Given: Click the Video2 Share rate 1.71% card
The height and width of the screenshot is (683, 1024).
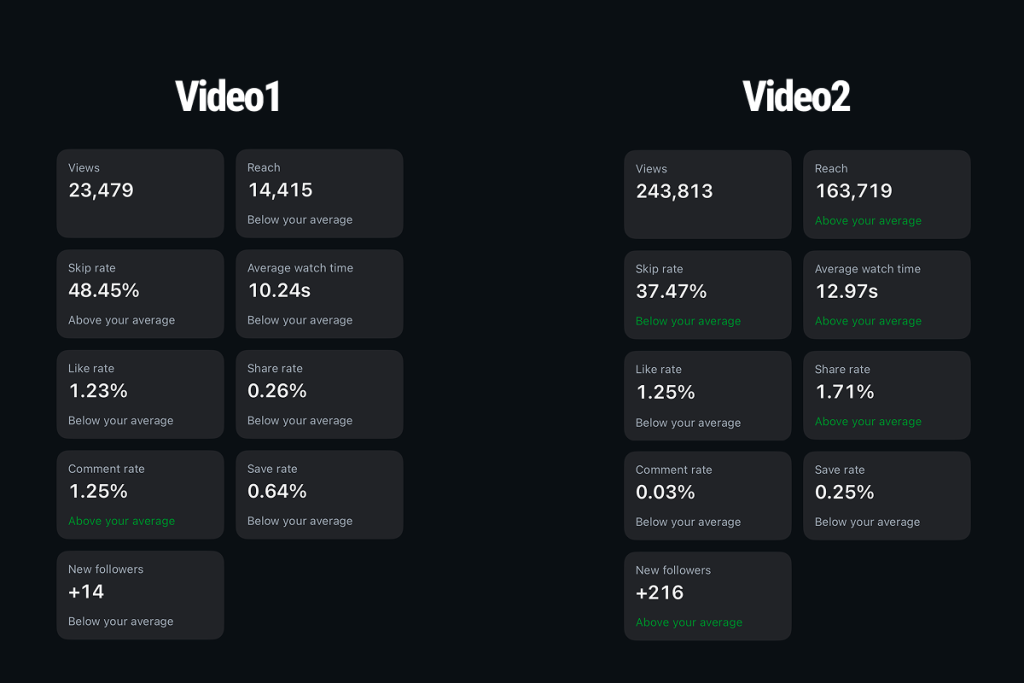Looking at the screenshot, I should point(887,396).
